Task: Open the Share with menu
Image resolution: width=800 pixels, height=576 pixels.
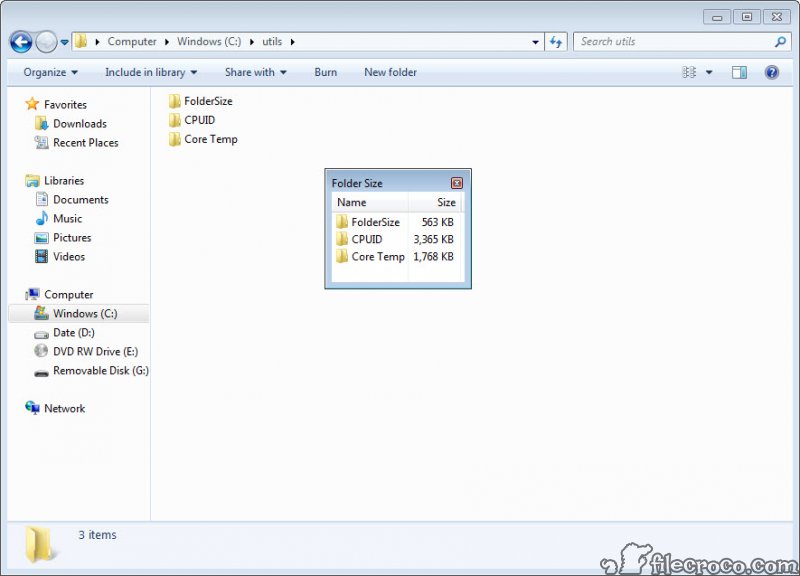Action: 256,72
